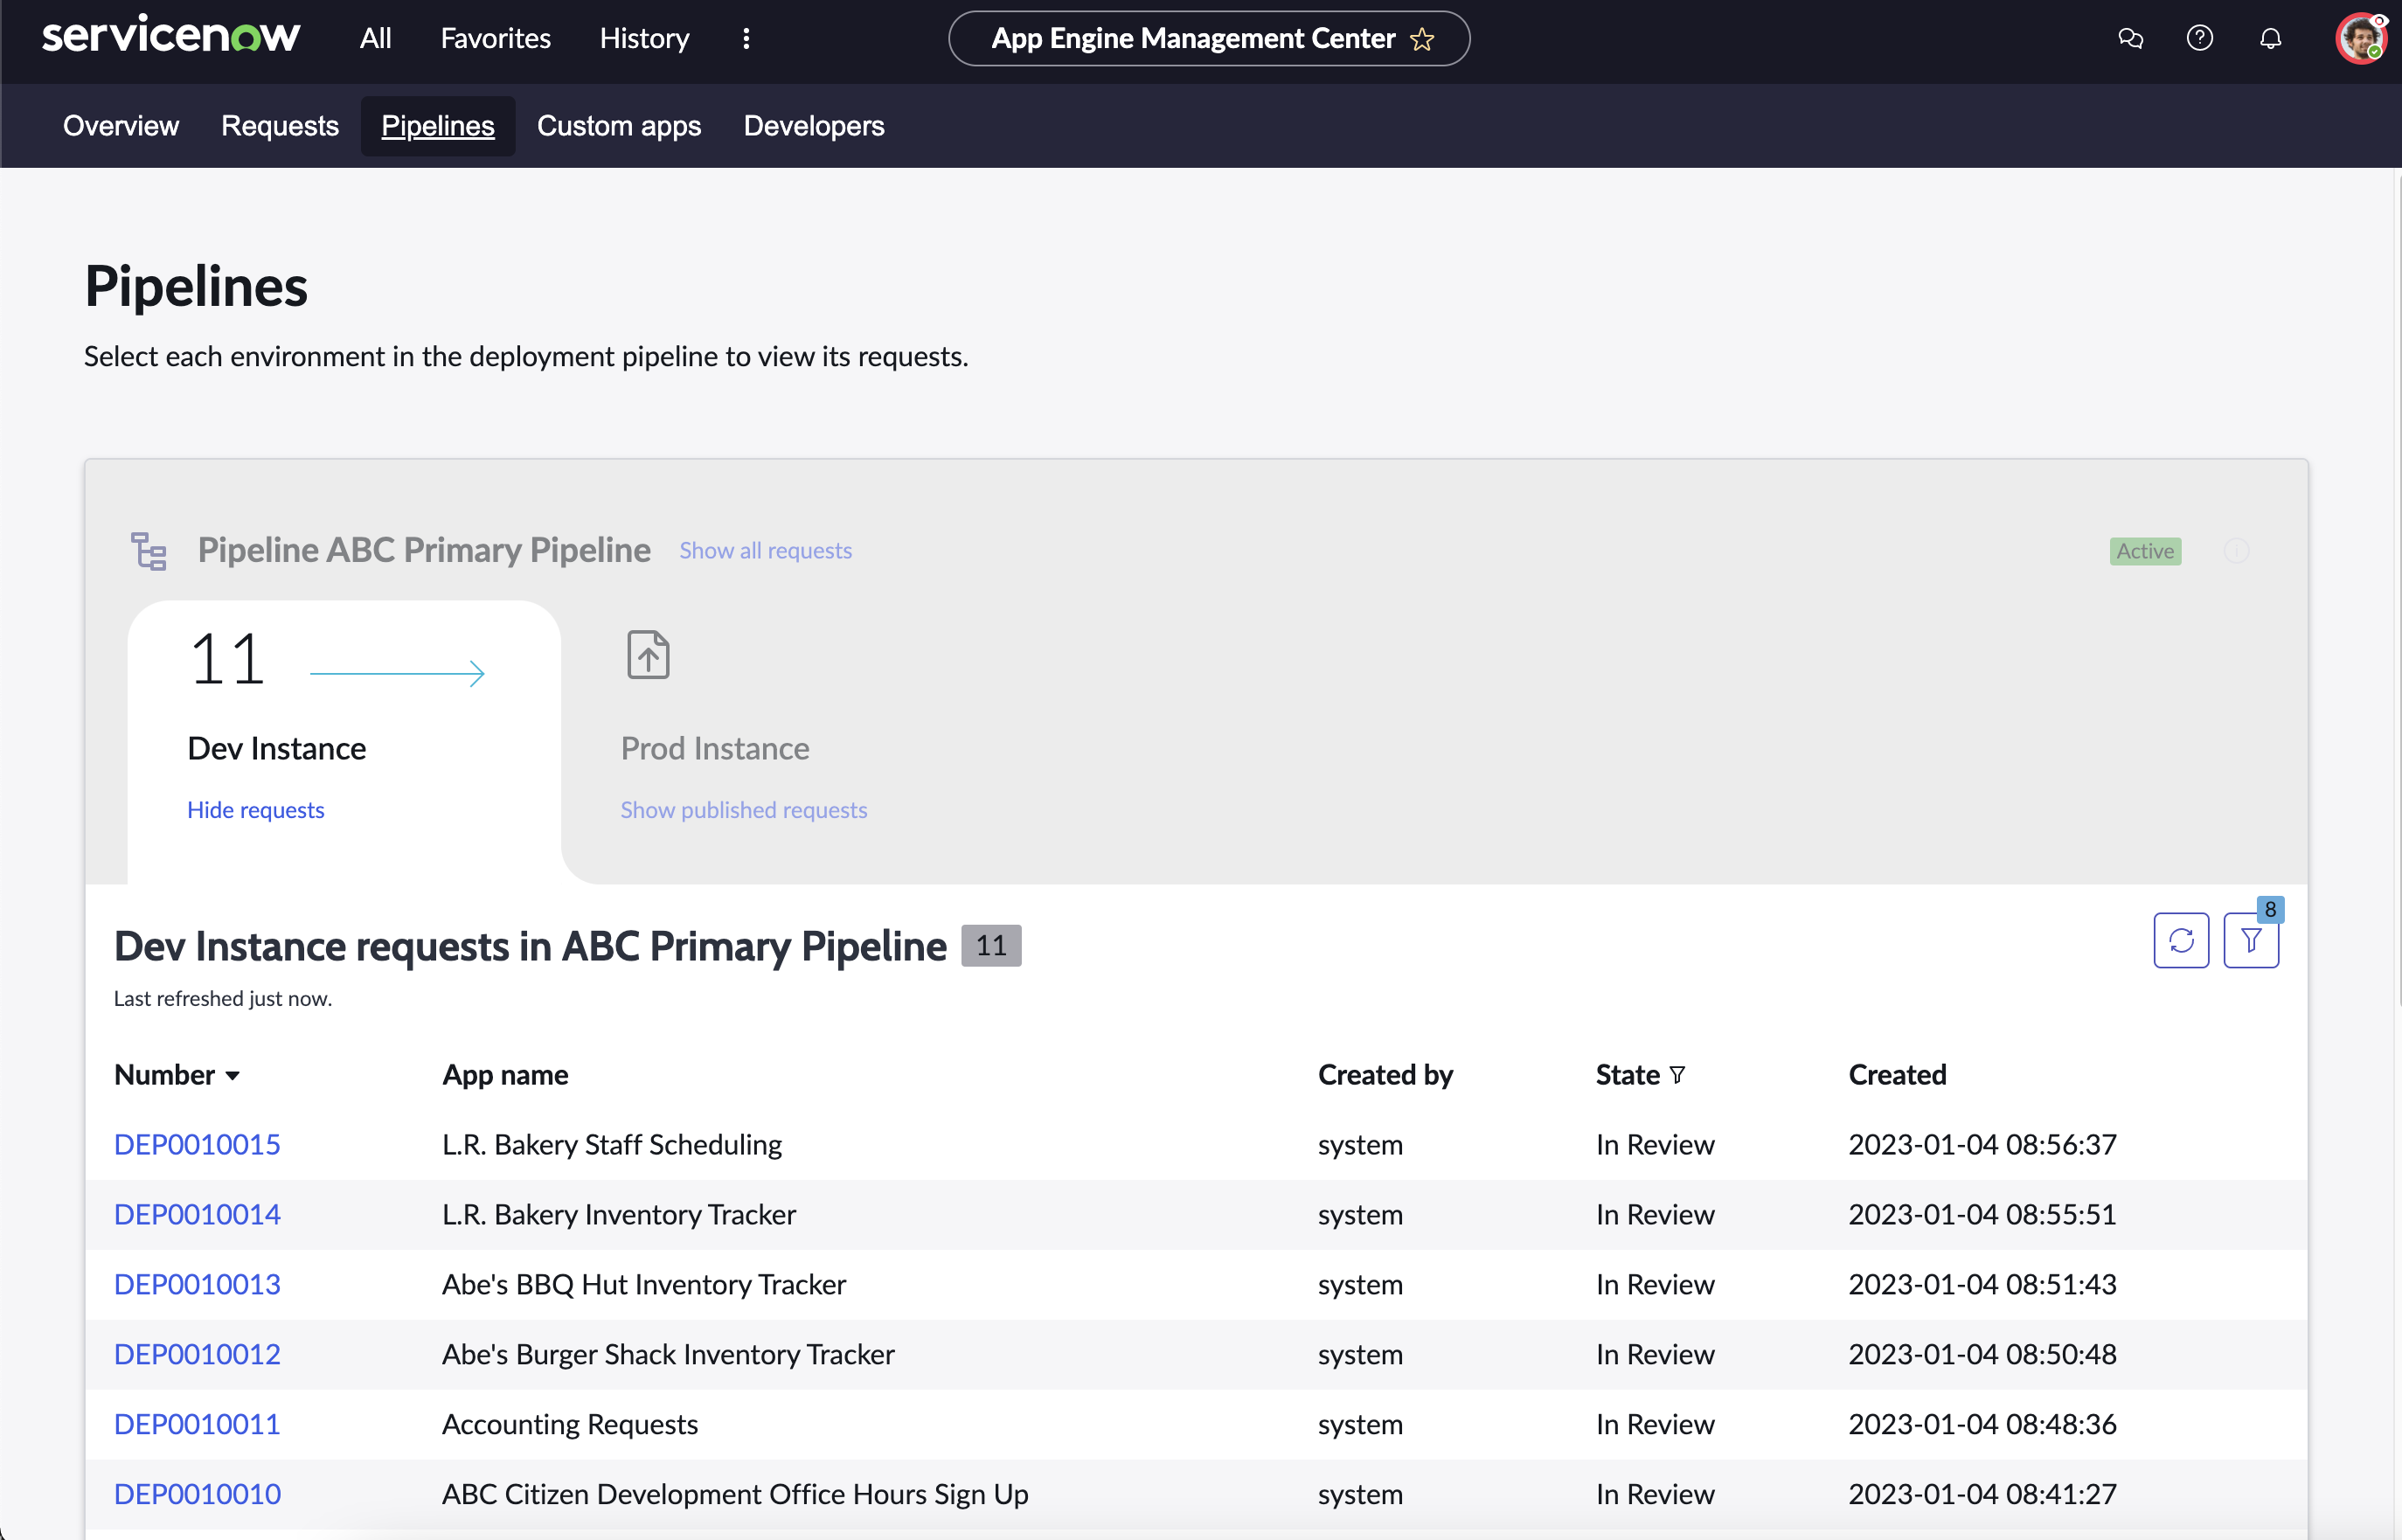The height and width of the screenshot is (1540, 2402).
Task: Click the Active status badge
Action: point(2145,551)
